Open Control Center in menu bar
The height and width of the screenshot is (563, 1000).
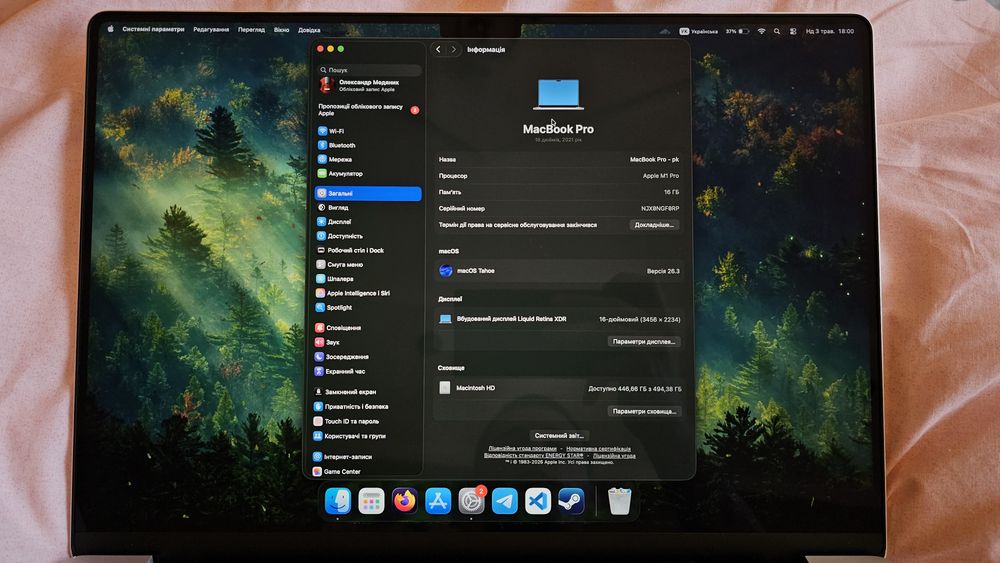(793, 31)
